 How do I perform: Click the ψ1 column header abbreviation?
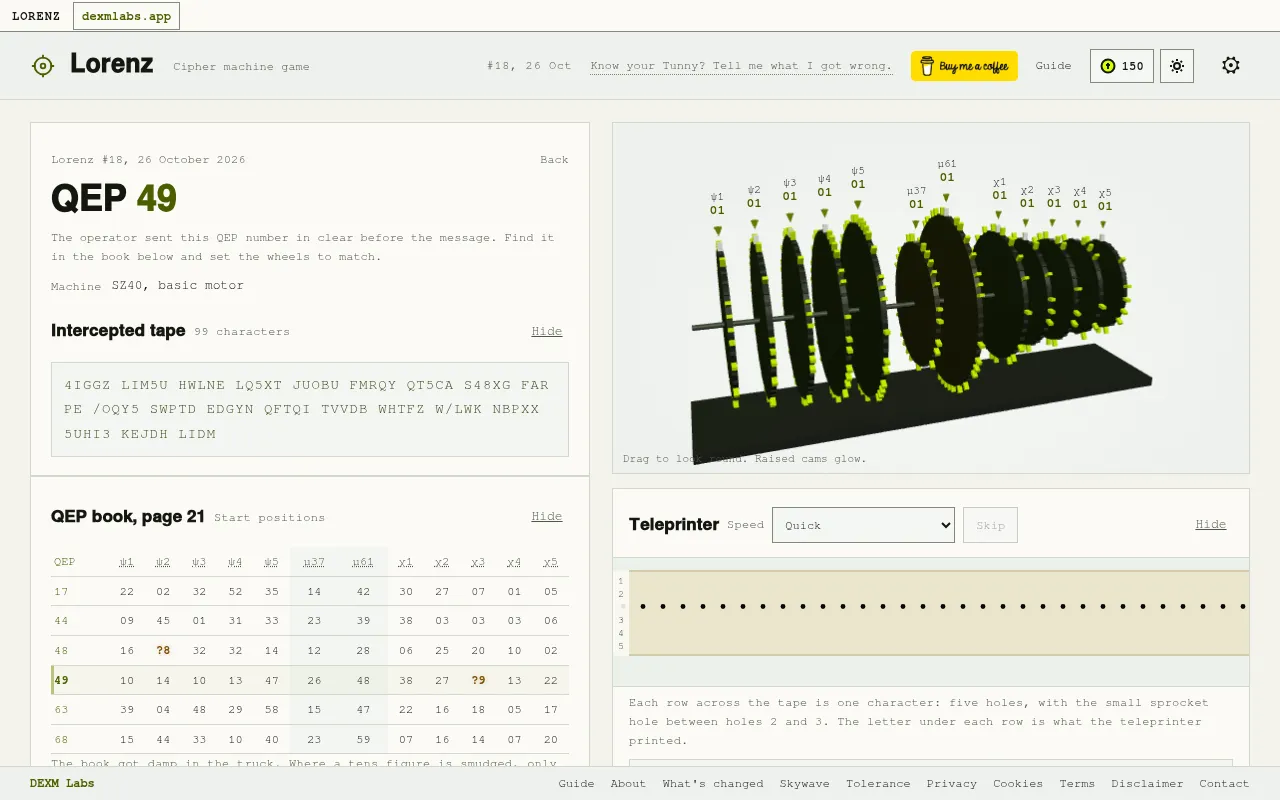[127, 562]
